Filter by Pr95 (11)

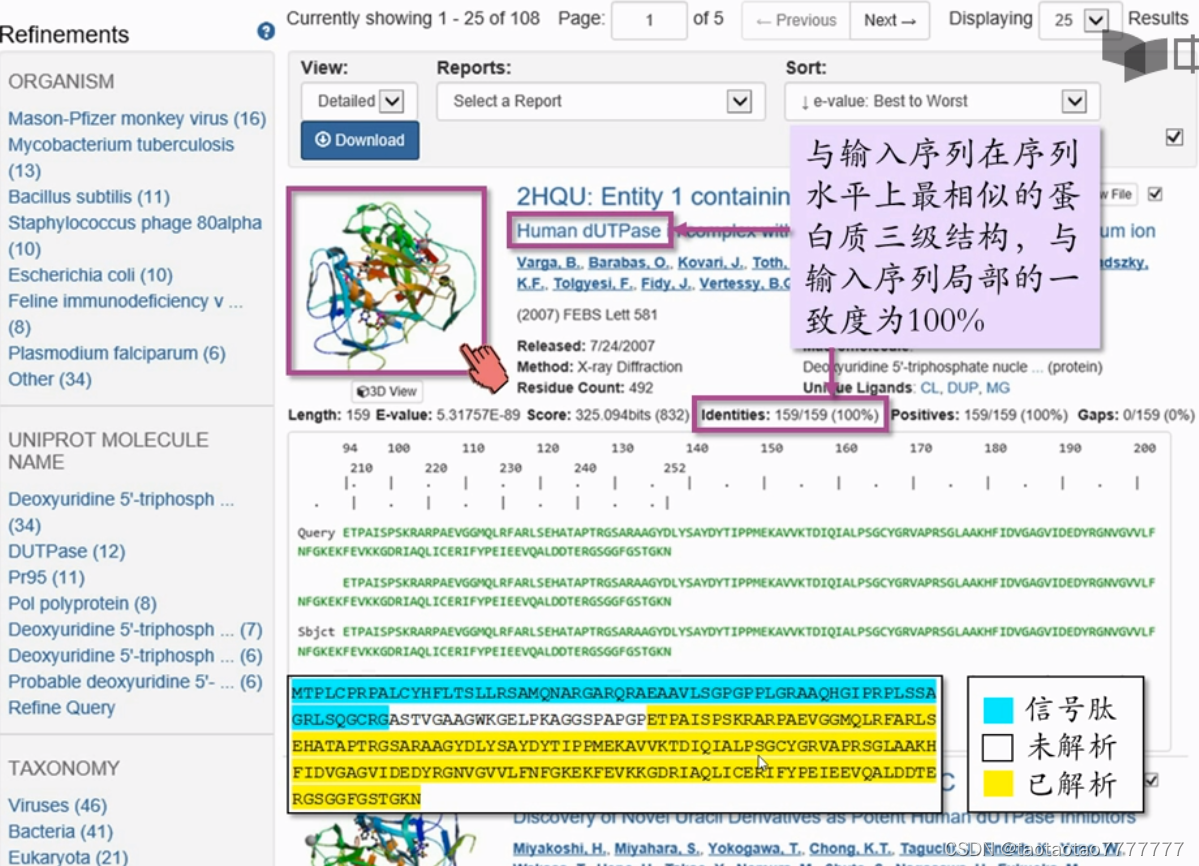46,577
